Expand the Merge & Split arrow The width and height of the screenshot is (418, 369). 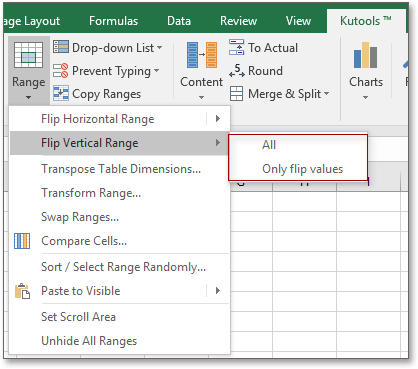[x=326, y=94]
